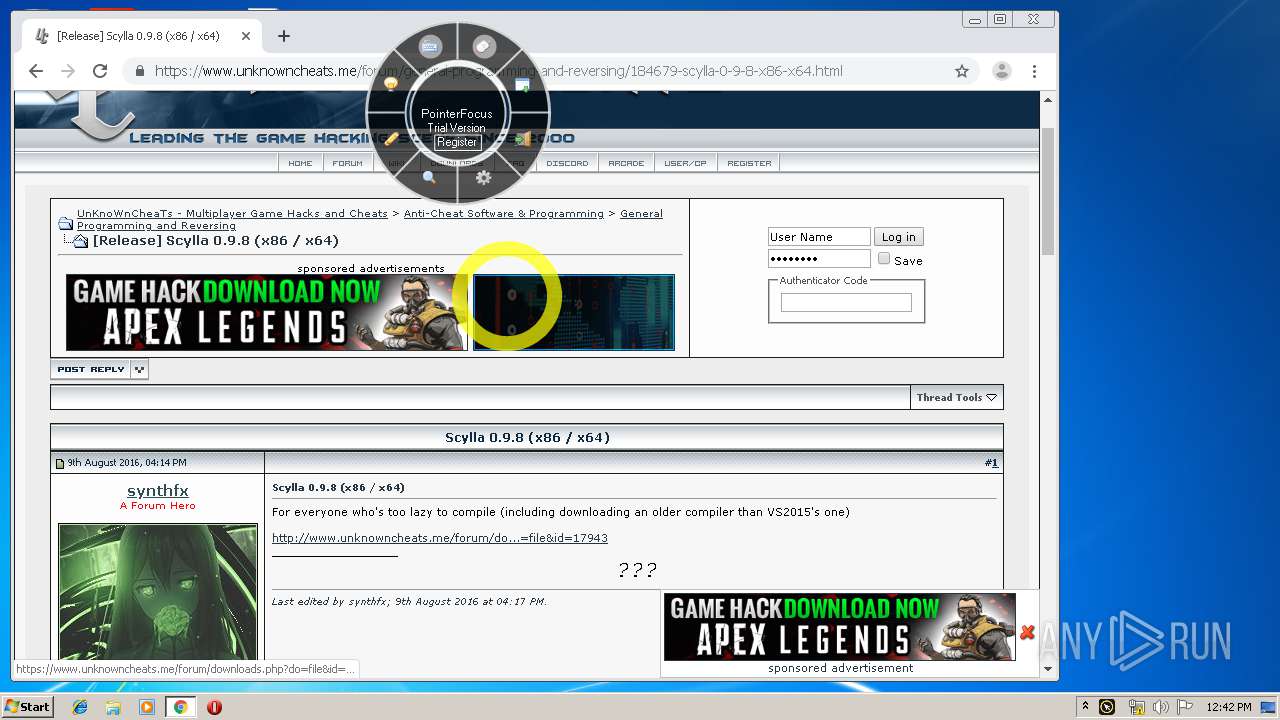The width and height of the screenshot is (1280, 720).
Task: Open the Chrome profile avatar
Action: point(1001,71)
